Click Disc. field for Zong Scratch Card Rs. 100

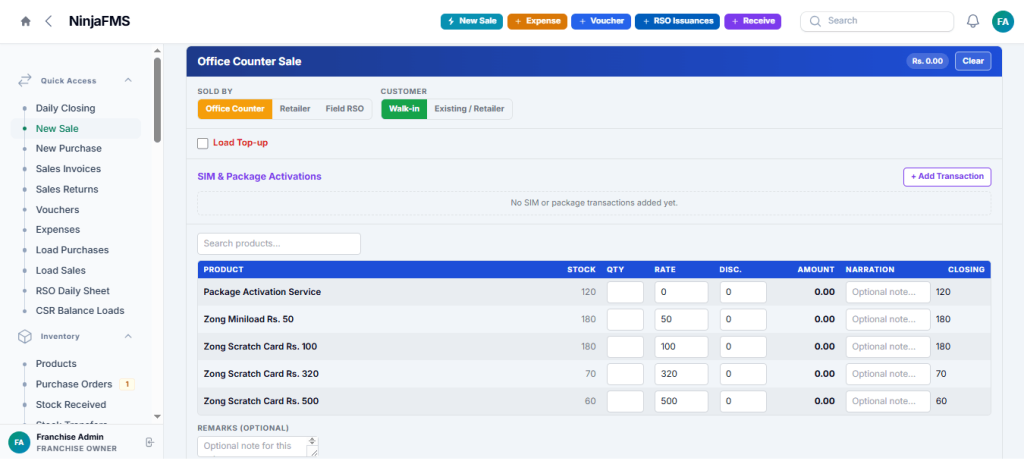coord(743,347)
